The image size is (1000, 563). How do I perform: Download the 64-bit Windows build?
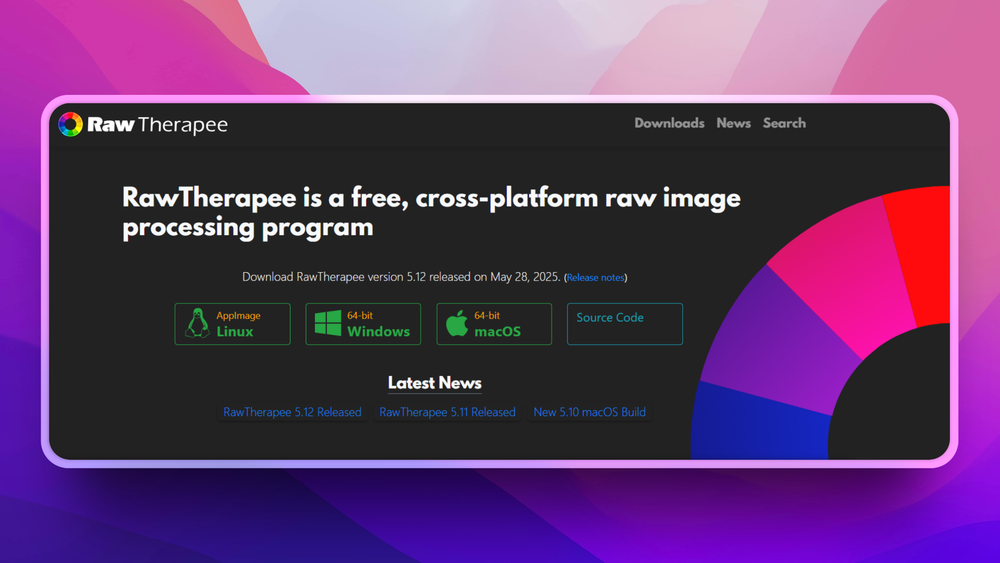click(x=363, y=324)
